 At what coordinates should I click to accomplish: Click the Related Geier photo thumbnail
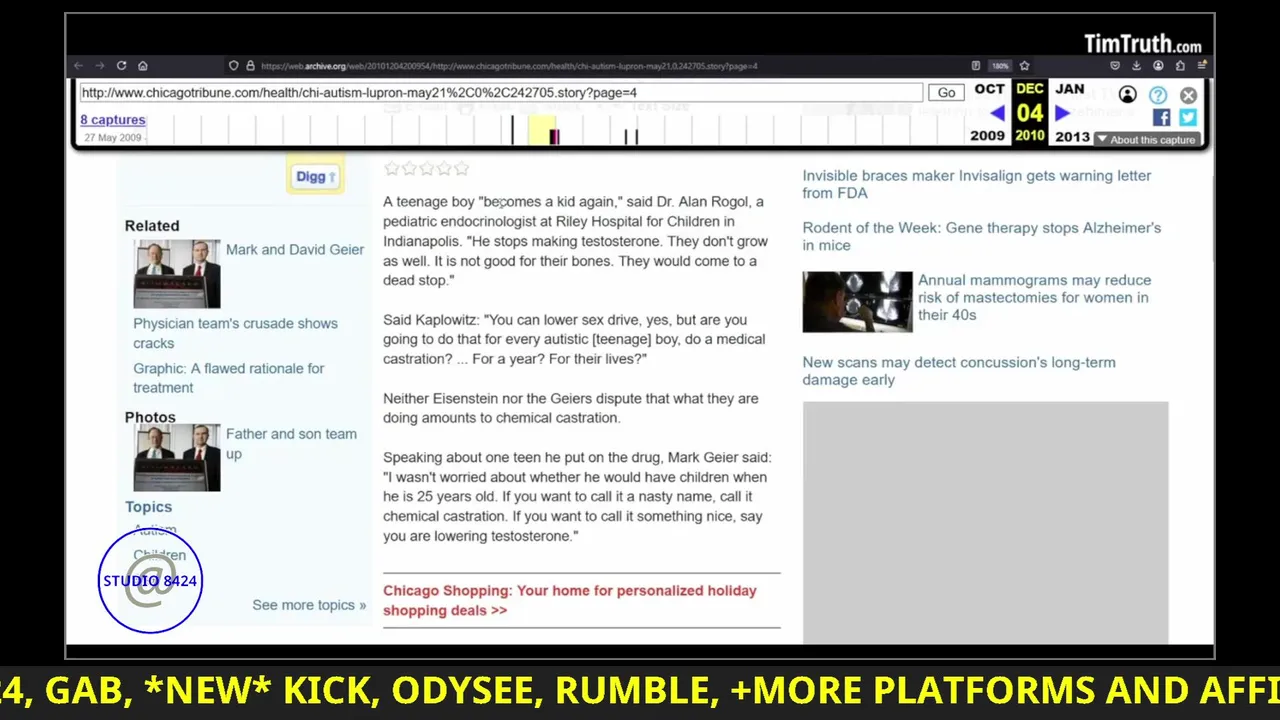click(x=177, y=274)
